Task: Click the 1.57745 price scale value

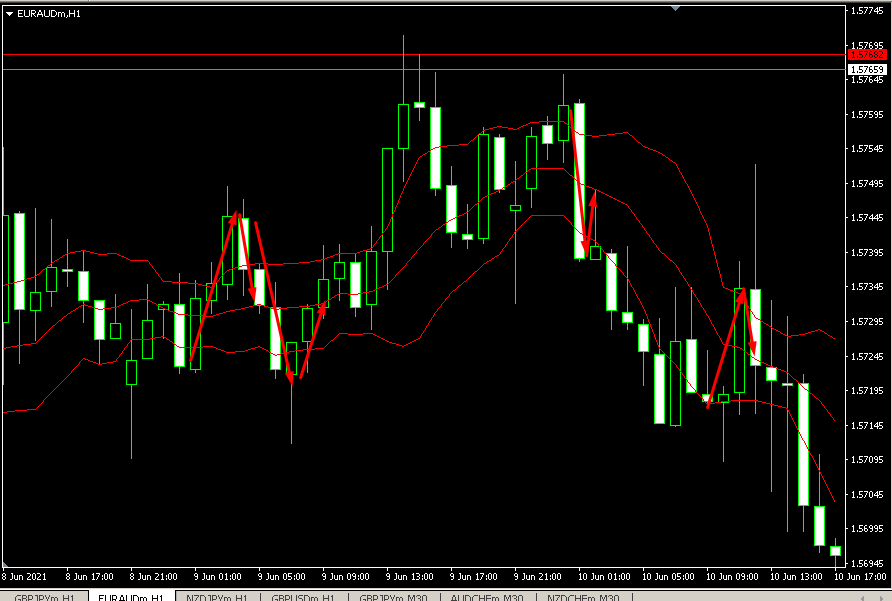Action: pyautogui.click(x=868, y=10)
